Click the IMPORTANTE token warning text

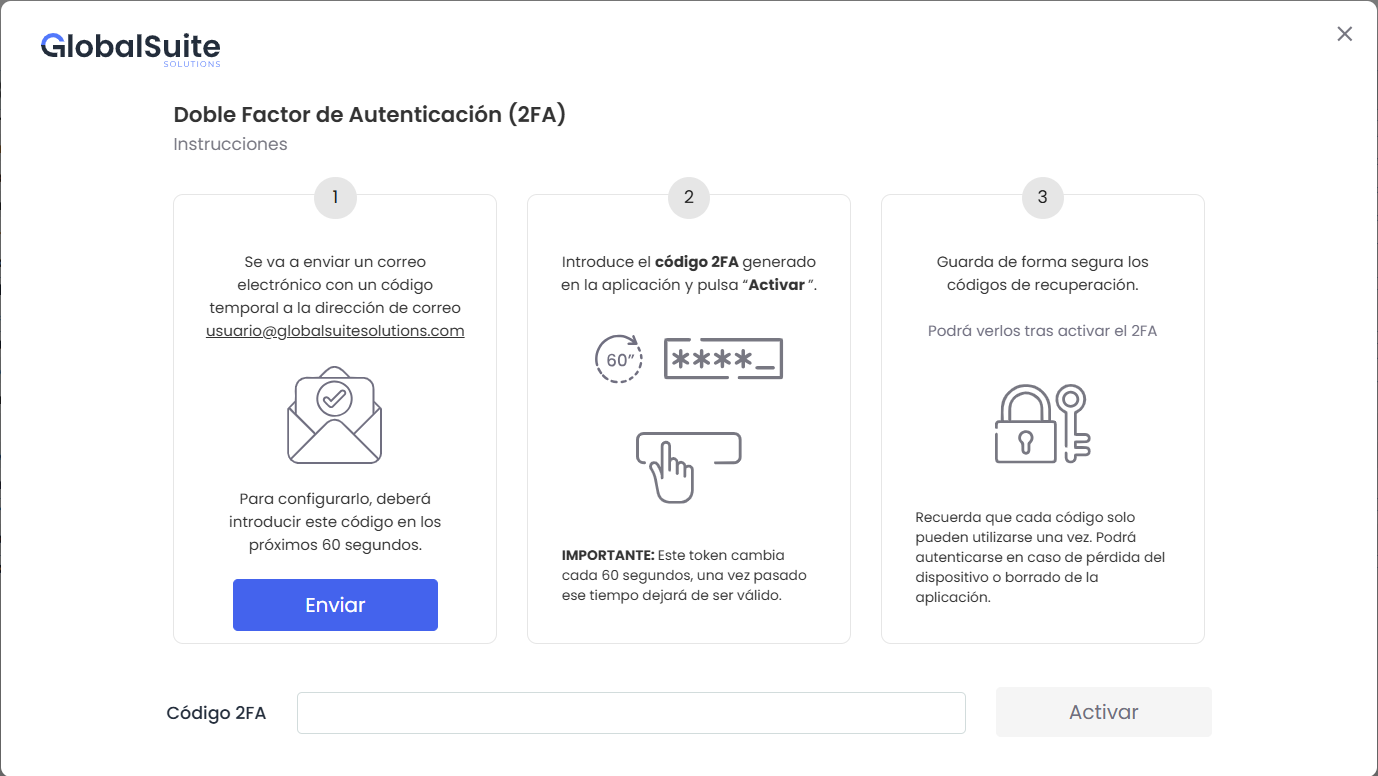click(684, 575)
